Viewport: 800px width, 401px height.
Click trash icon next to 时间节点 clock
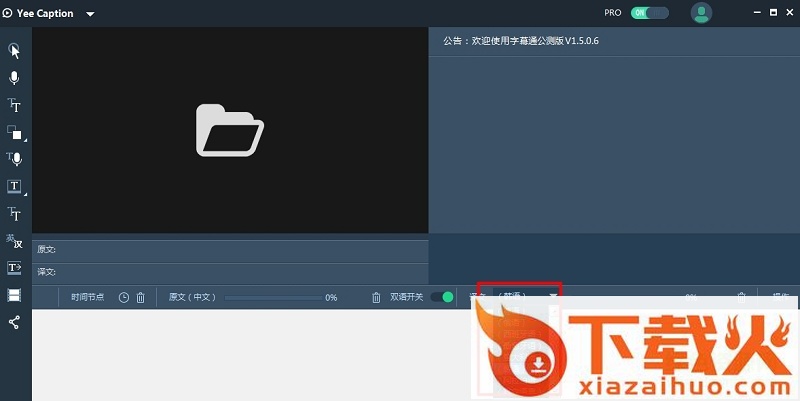click(140, 297)
